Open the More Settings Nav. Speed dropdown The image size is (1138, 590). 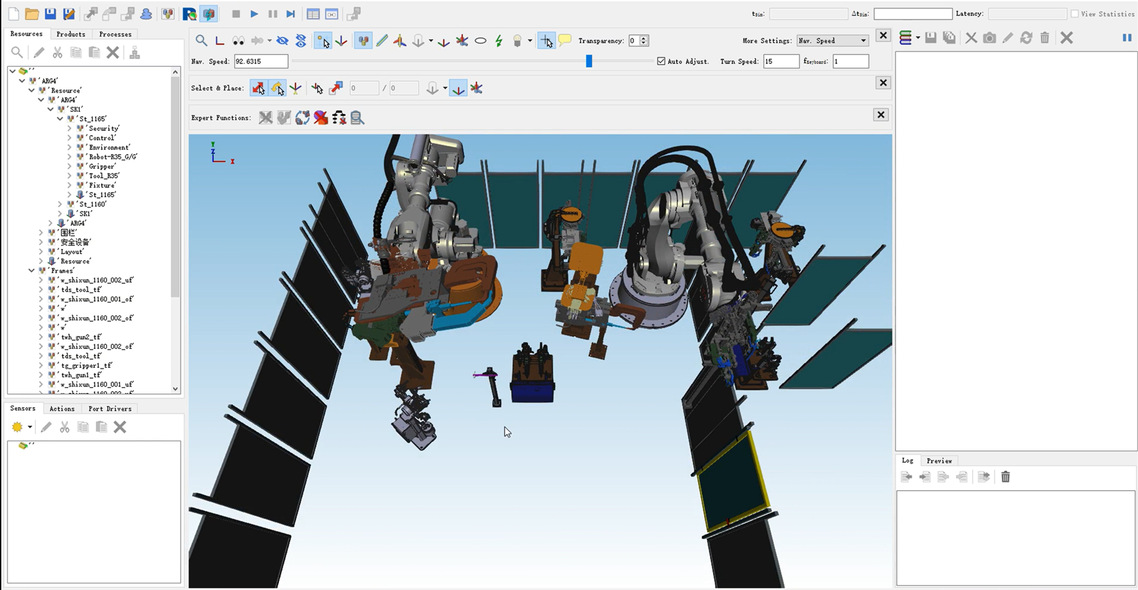(x=832, y=41)
